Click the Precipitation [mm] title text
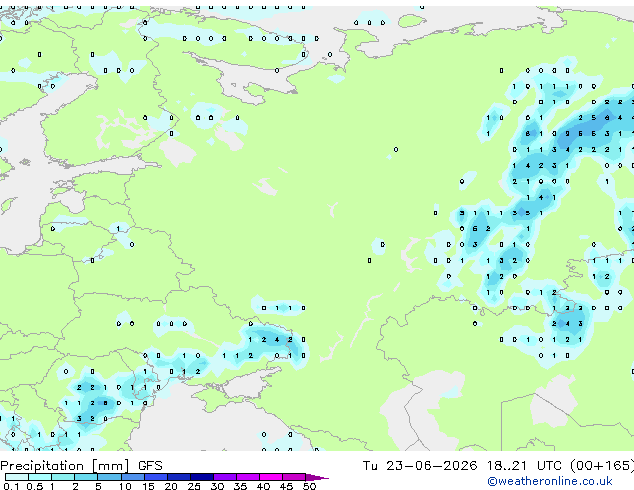 (x=65, y=466)
